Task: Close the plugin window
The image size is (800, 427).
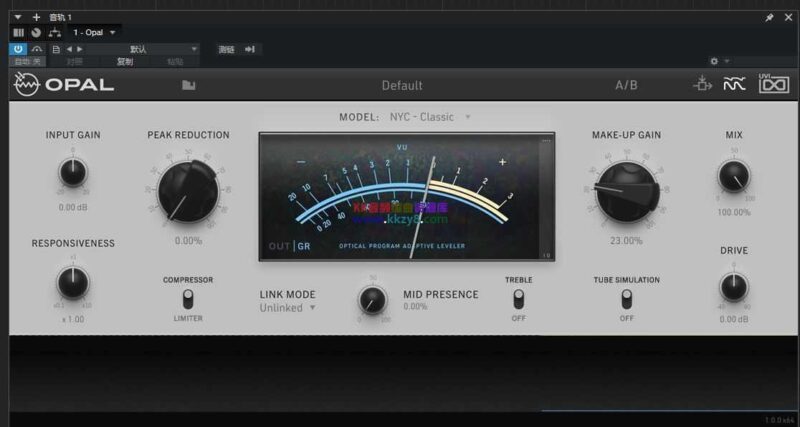Action: point(788,17)
